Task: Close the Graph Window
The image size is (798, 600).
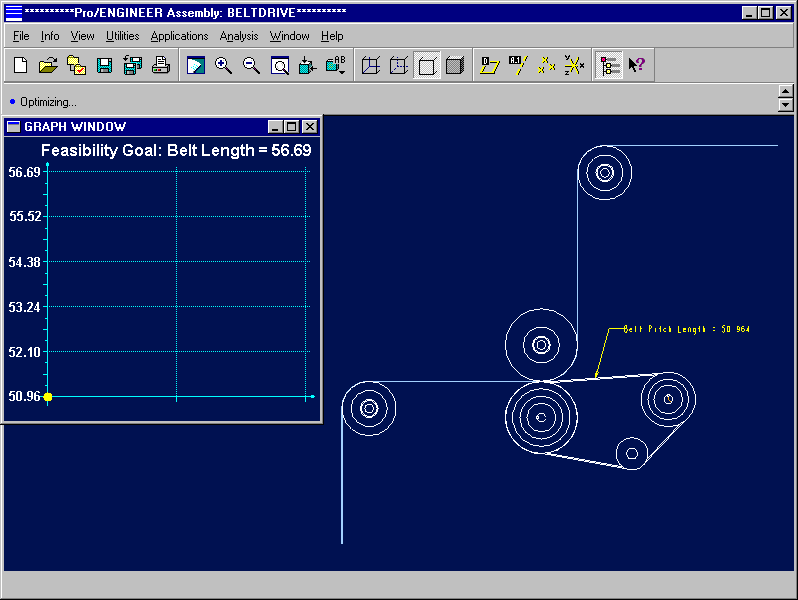Action: coord(309,127)
